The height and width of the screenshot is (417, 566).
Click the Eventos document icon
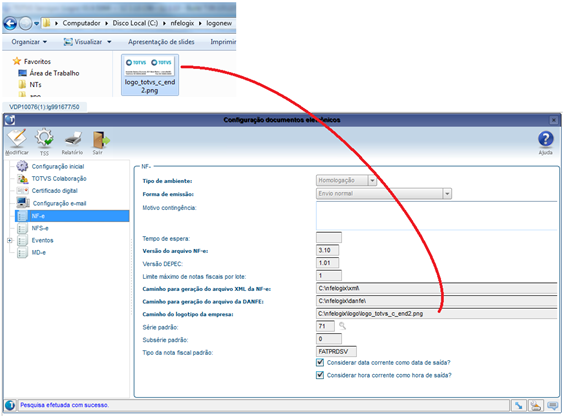click(x=22, y=240)
